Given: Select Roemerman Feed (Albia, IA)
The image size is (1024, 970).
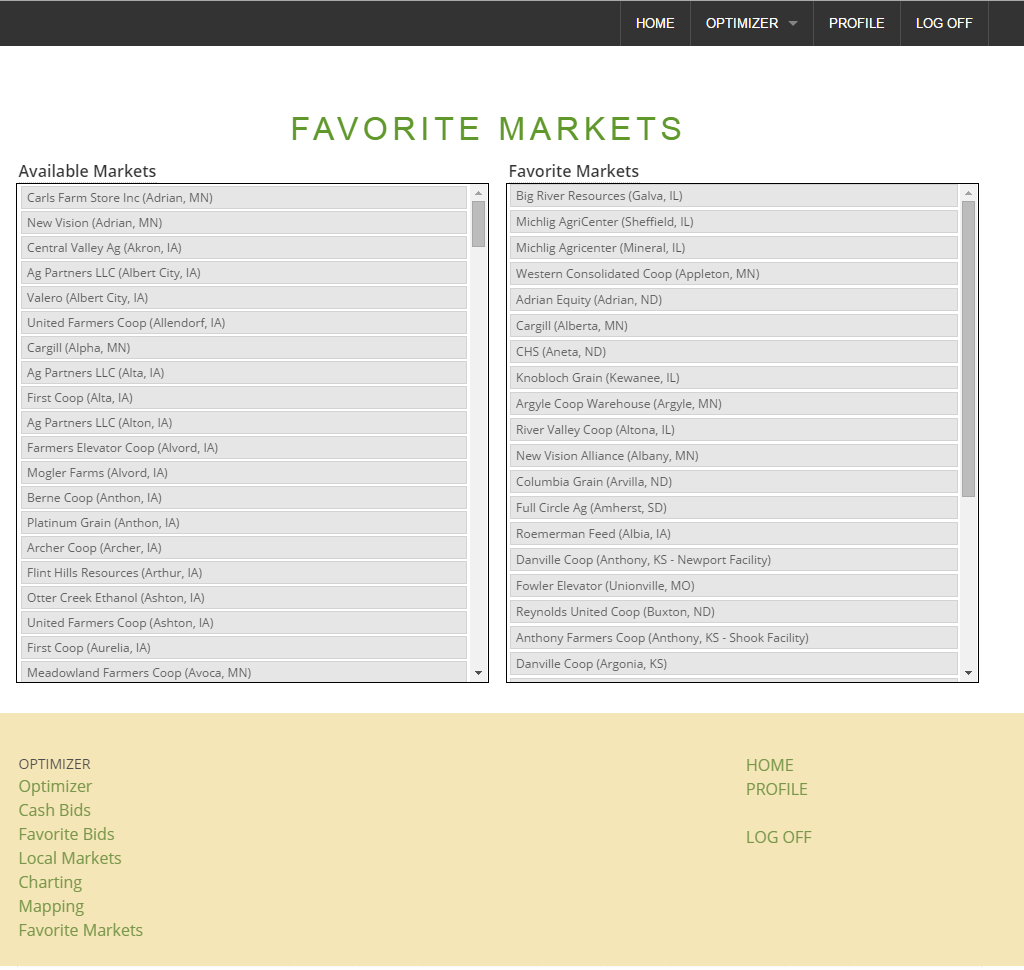Looking at the screenshot, I should [x=734, y=534].
